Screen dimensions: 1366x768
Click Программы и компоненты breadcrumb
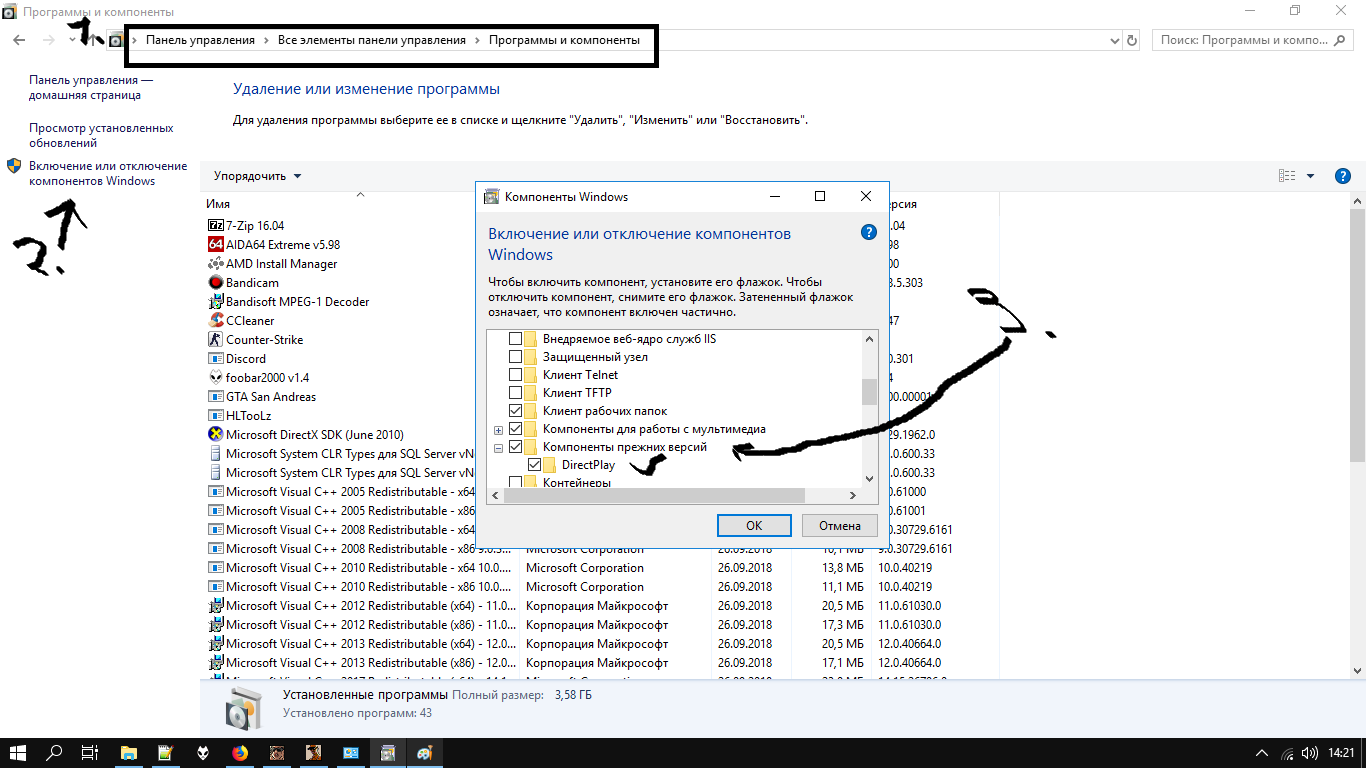click(564, 40)
